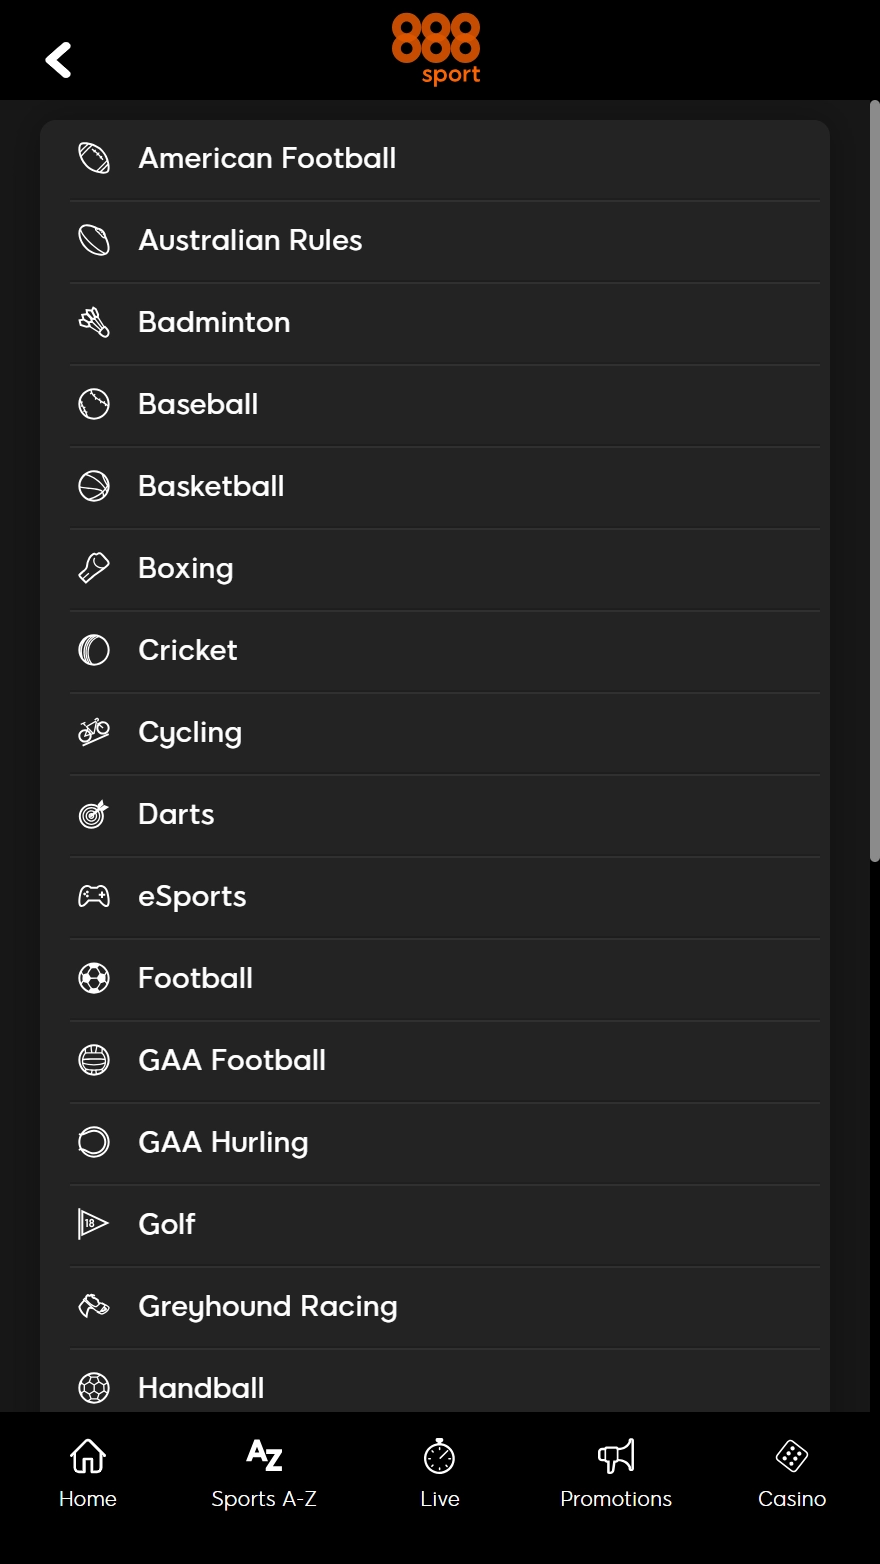This screenshot has height=1564, width=880.
Task: Open the Football sport entry
Action: click(196, 978)
